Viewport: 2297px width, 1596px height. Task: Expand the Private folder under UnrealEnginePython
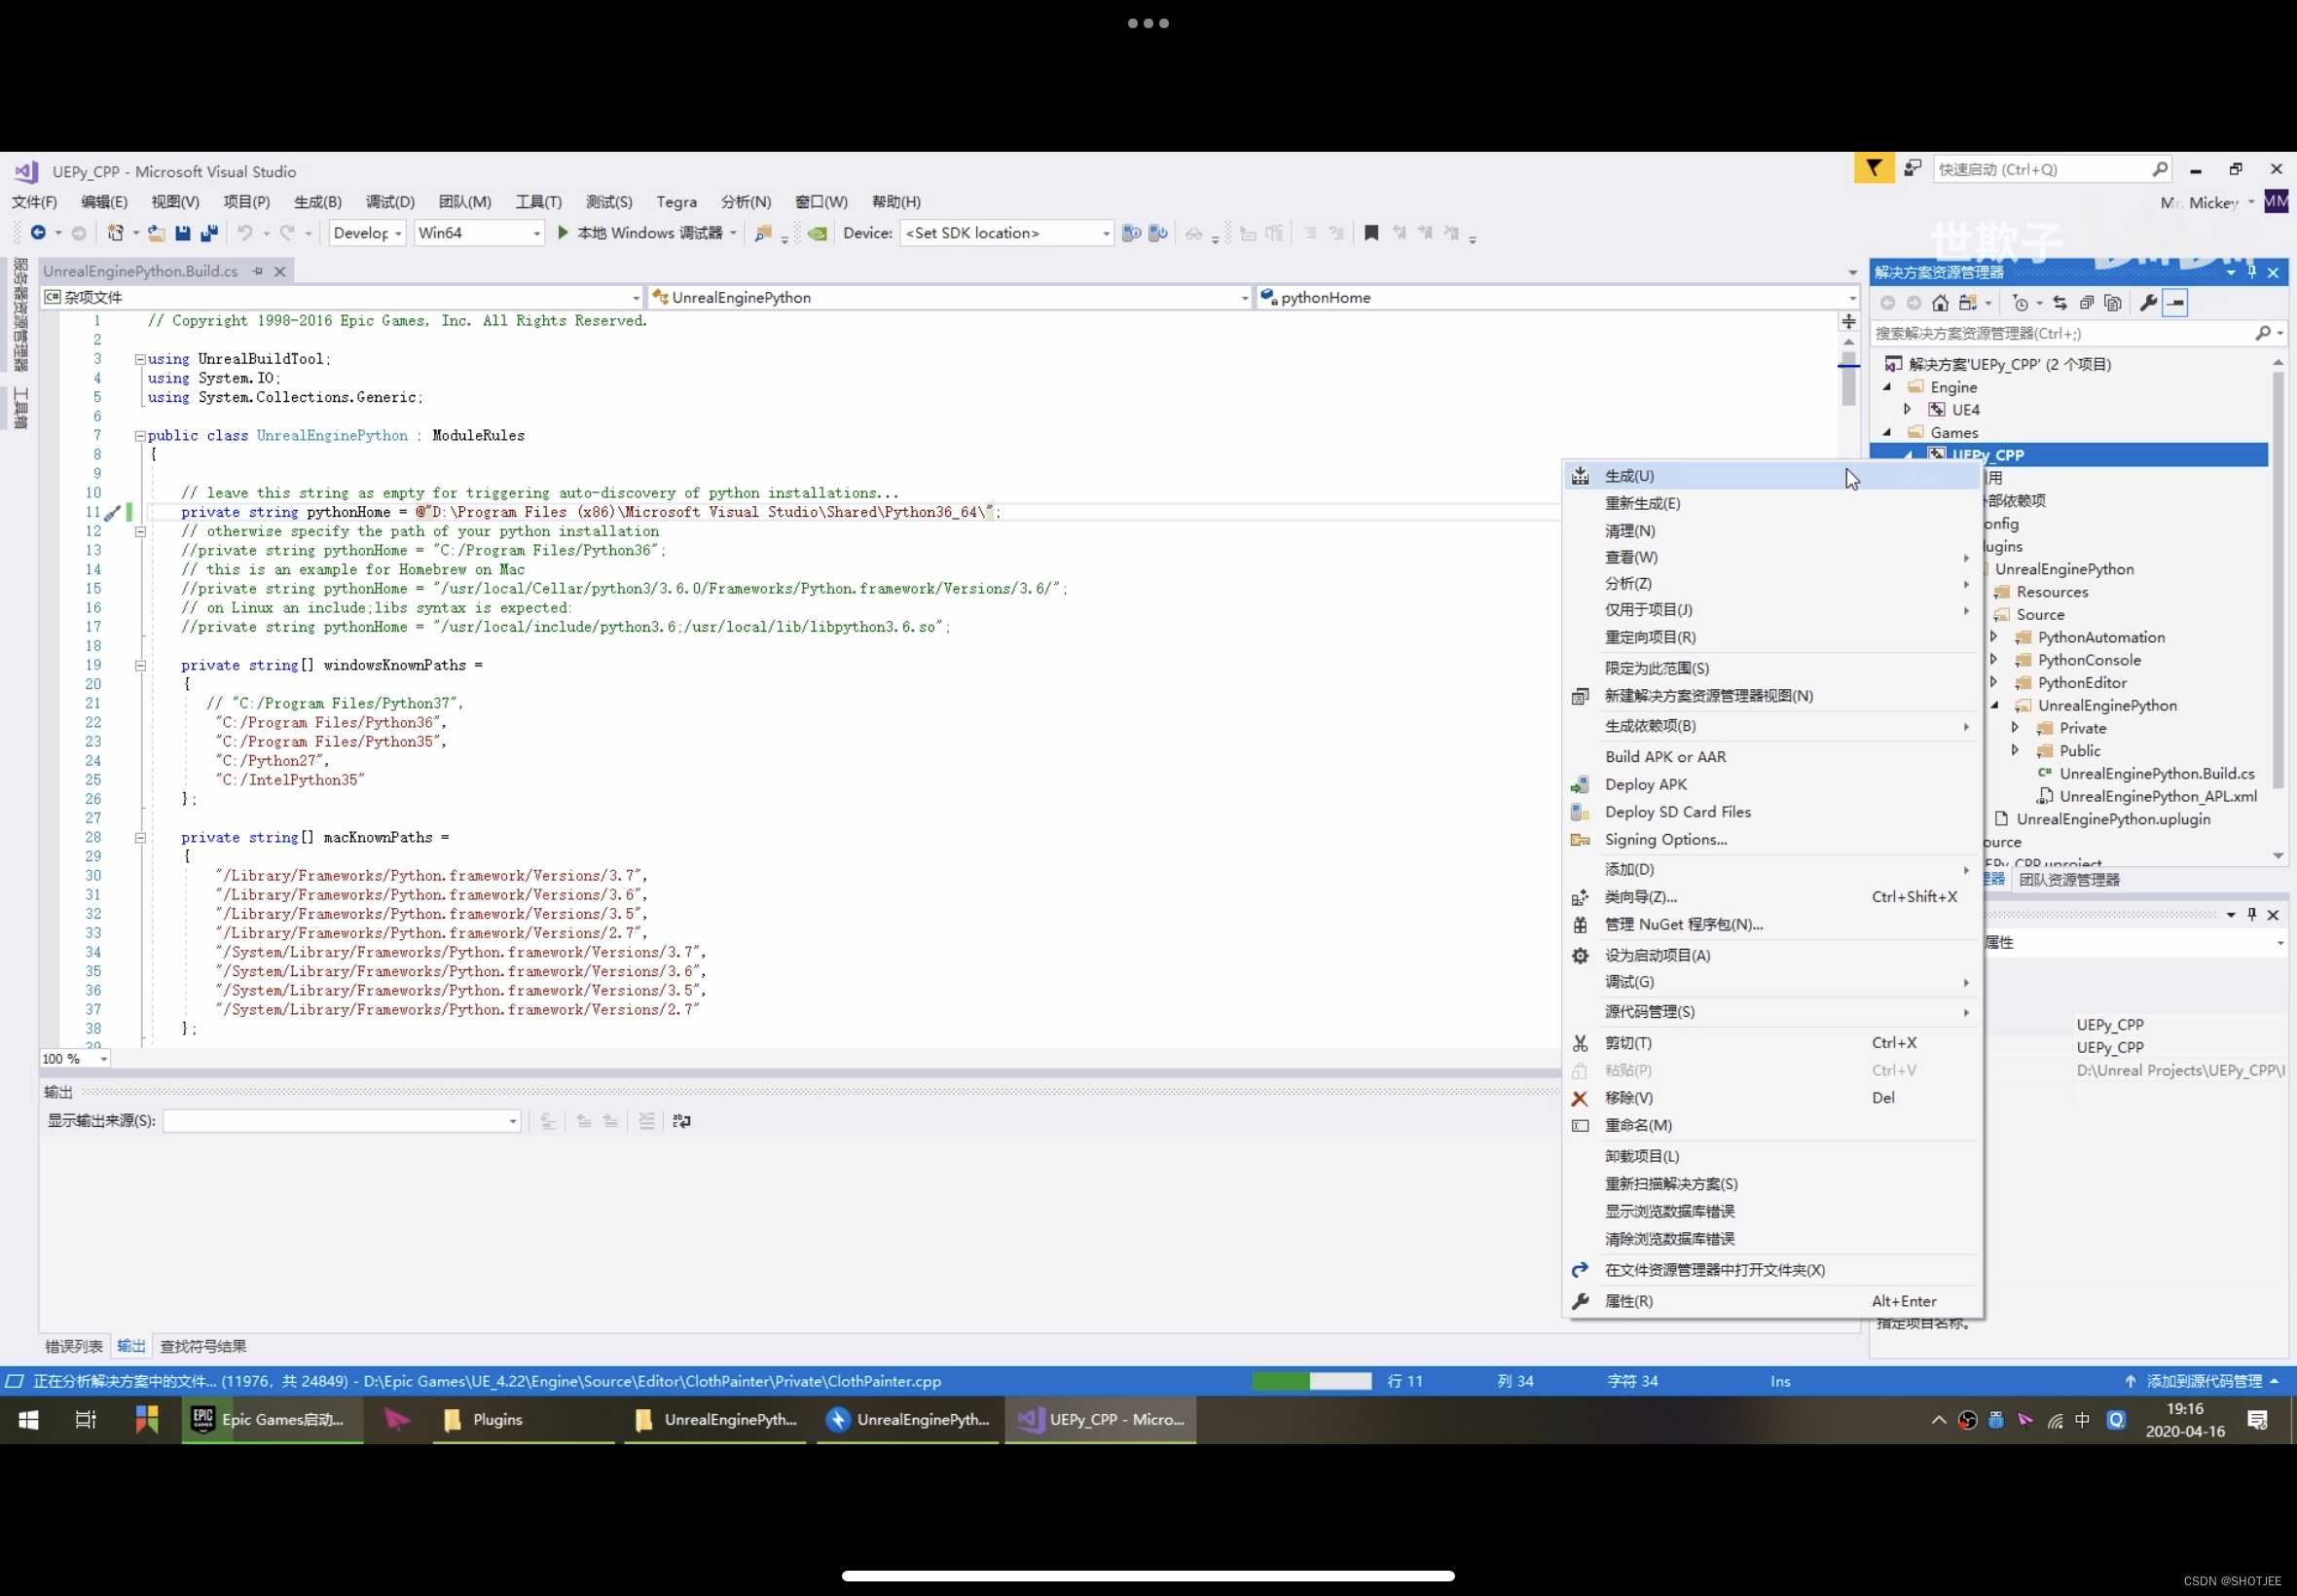[2015, 728]
